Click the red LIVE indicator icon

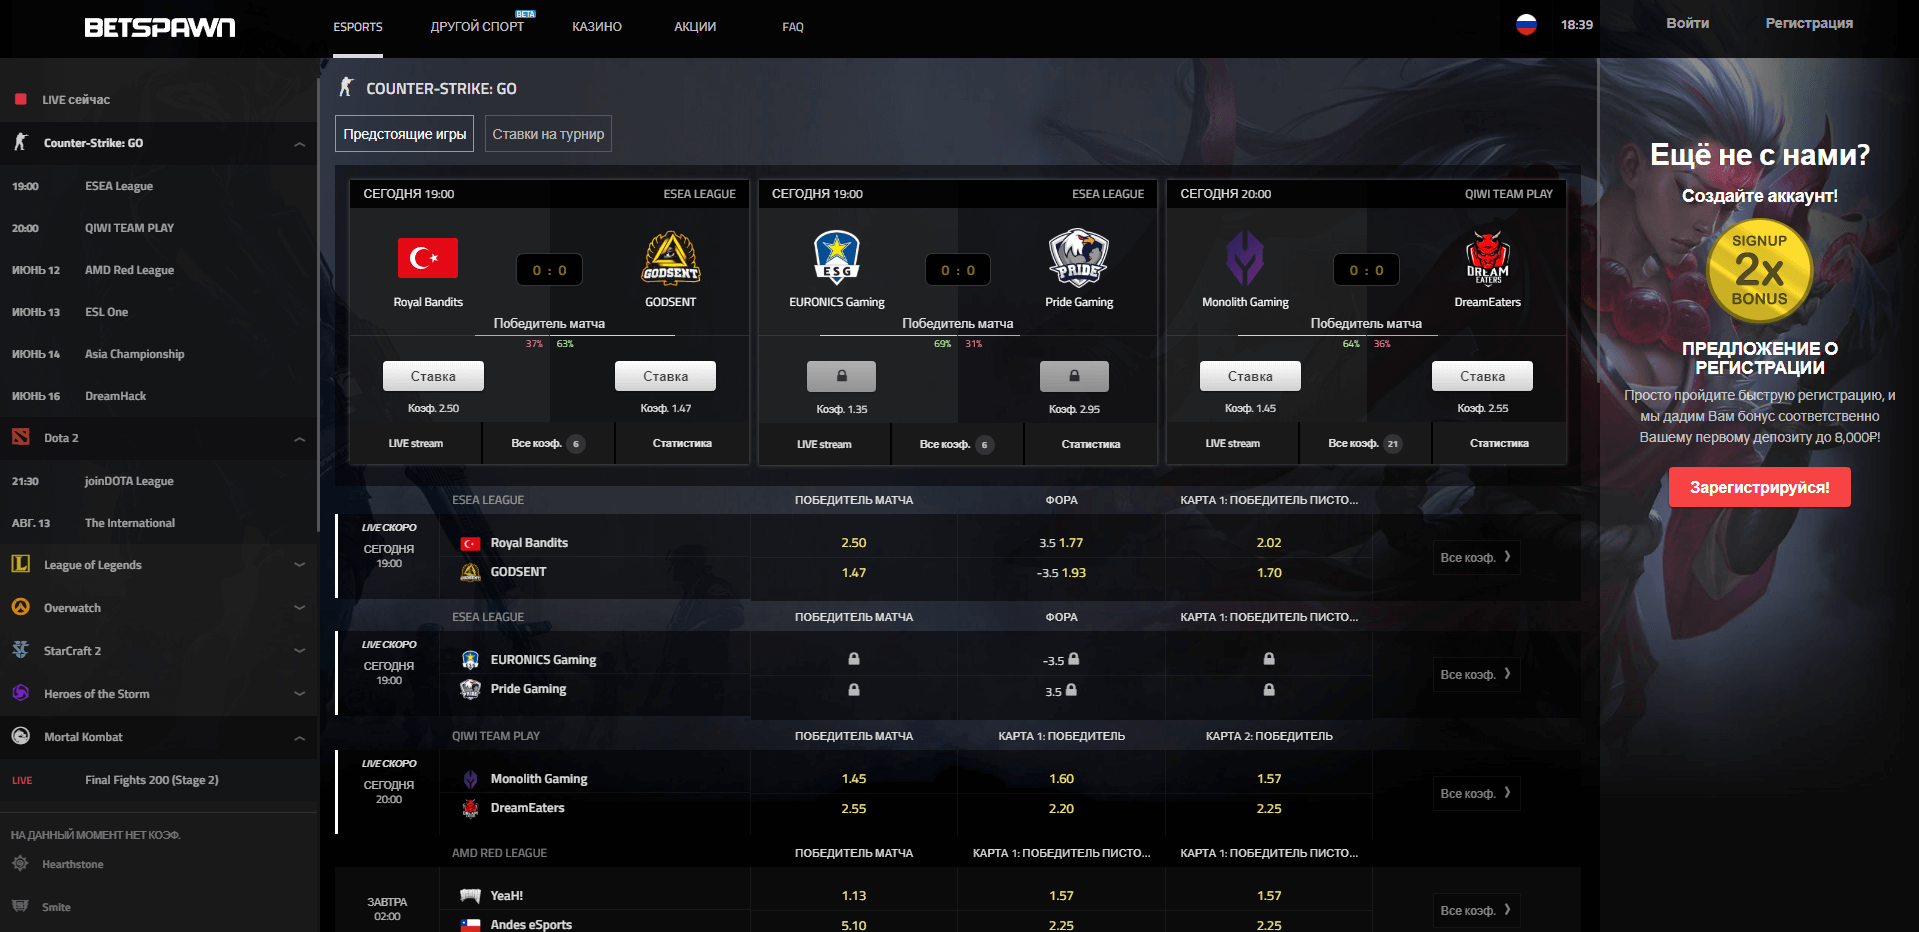pos(21,99)
